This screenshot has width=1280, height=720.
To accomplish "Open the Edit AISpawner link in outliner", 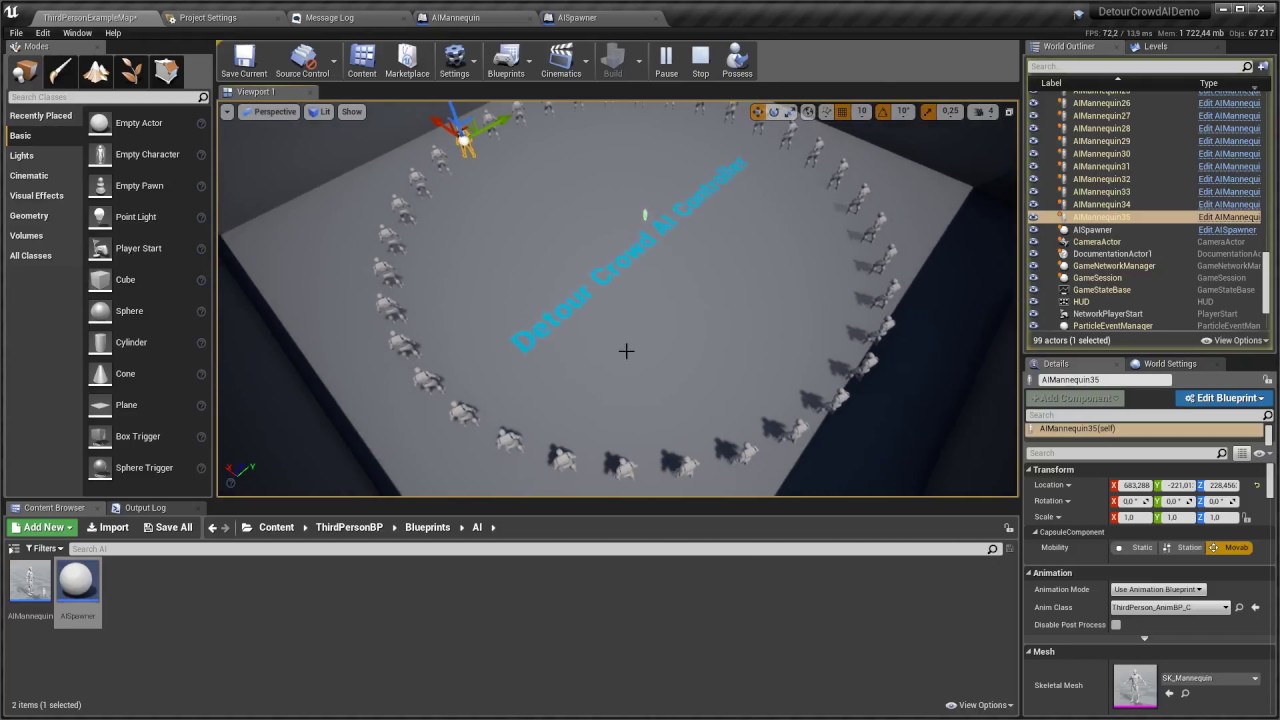I will (1227, 230).
